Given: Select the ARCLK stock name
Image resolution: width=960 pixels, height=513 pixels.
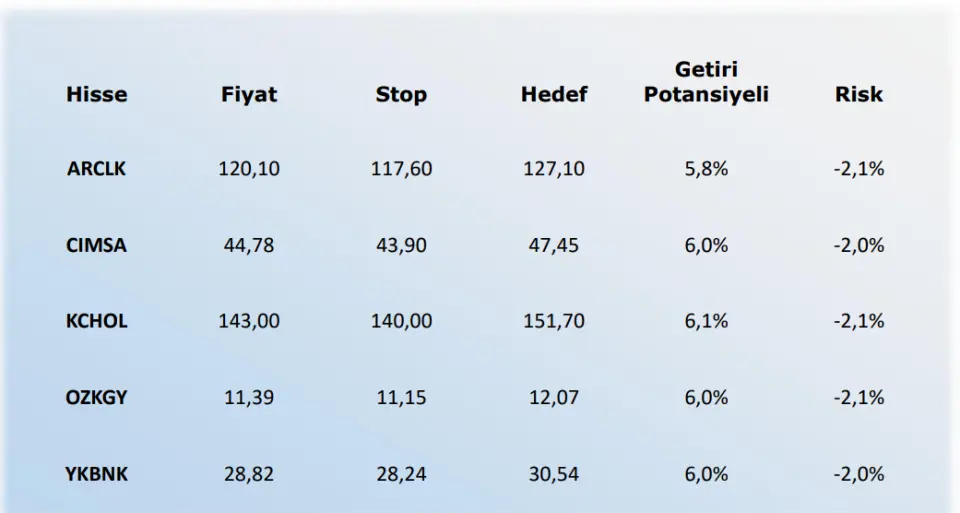Looking at the screenshot, I should click(96, 168).
